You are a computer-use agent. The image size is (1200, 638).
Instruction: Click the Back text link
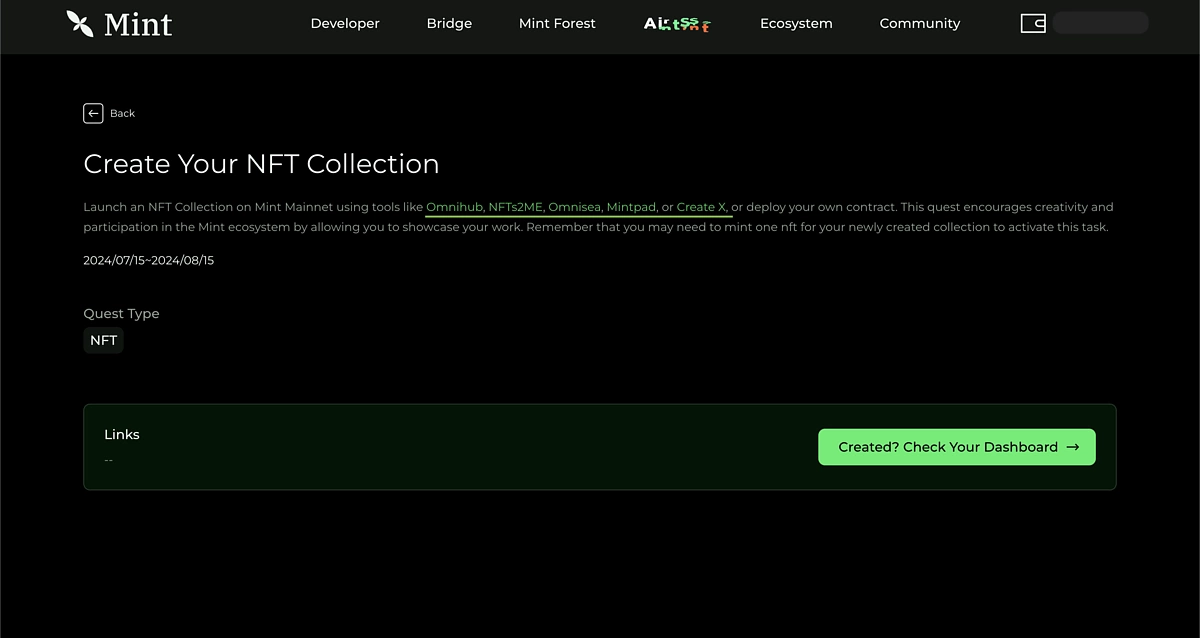tap(122, 113)
